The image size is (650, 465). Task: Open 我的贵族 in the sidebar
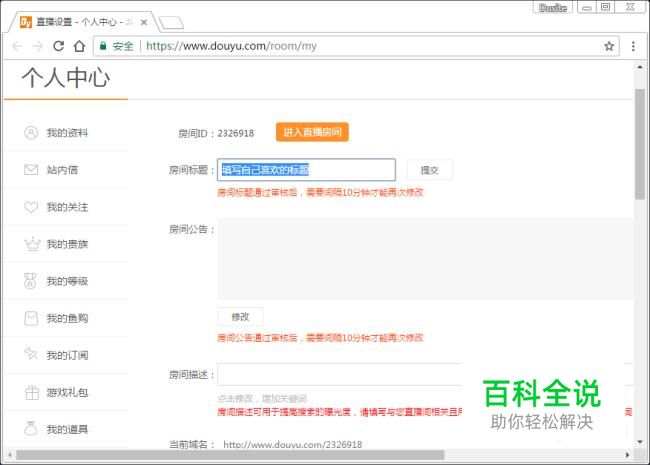pyautogui.click(x=66, y=244)
